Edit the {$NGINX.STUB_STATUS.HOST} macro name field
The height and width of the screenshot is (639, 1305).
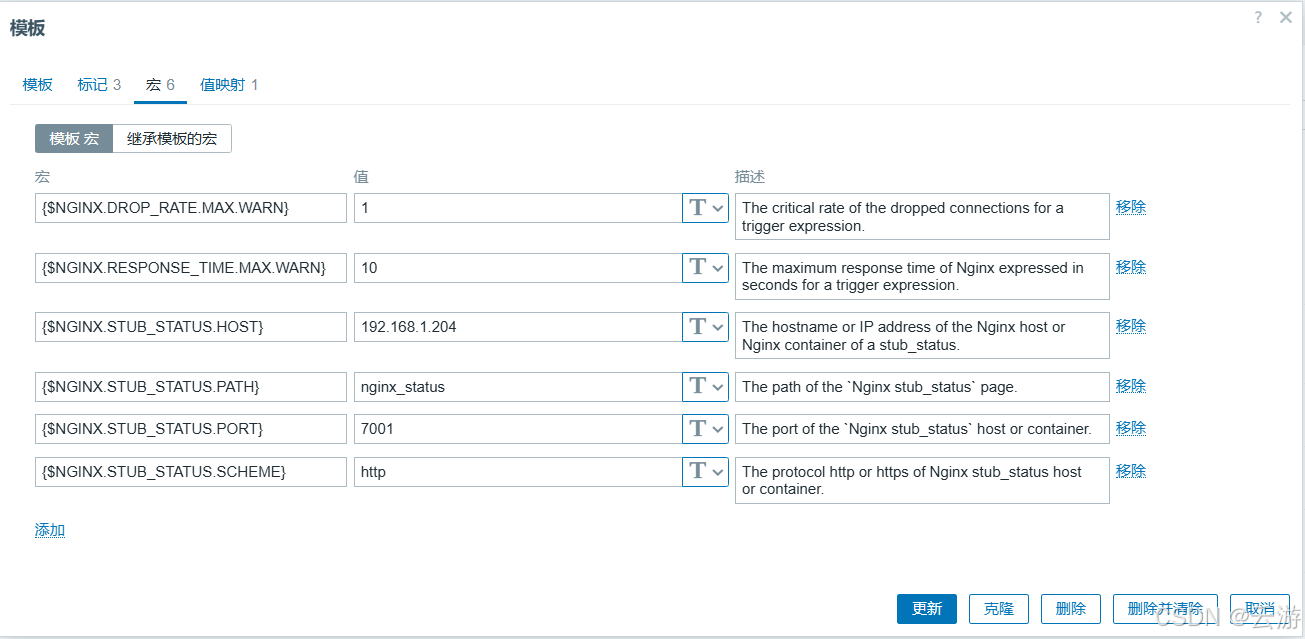[191, 327]
